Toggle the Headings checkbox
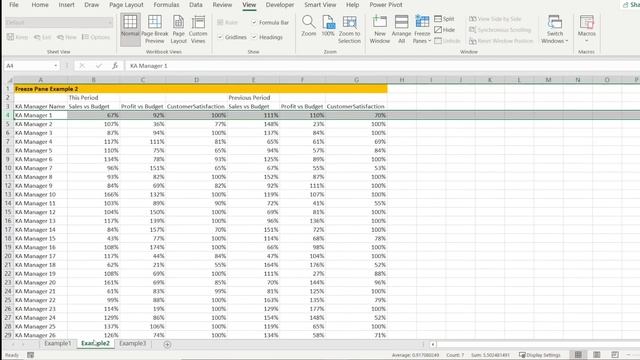 [x=267, y=37]
